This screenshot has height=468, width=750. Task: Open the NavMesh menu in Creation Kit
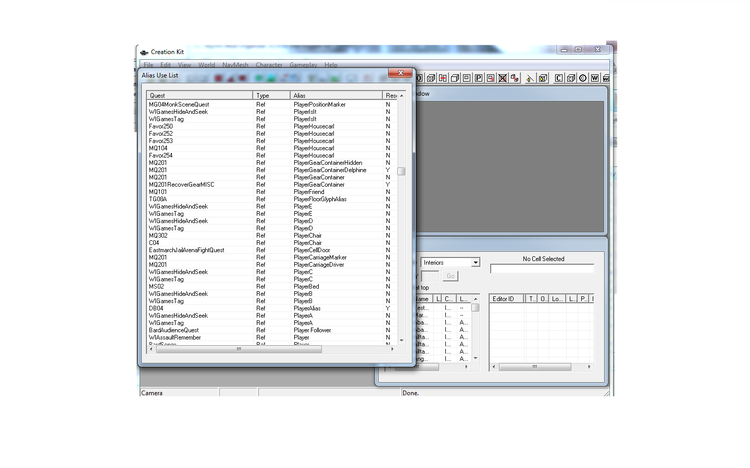[x=235, y=65]
